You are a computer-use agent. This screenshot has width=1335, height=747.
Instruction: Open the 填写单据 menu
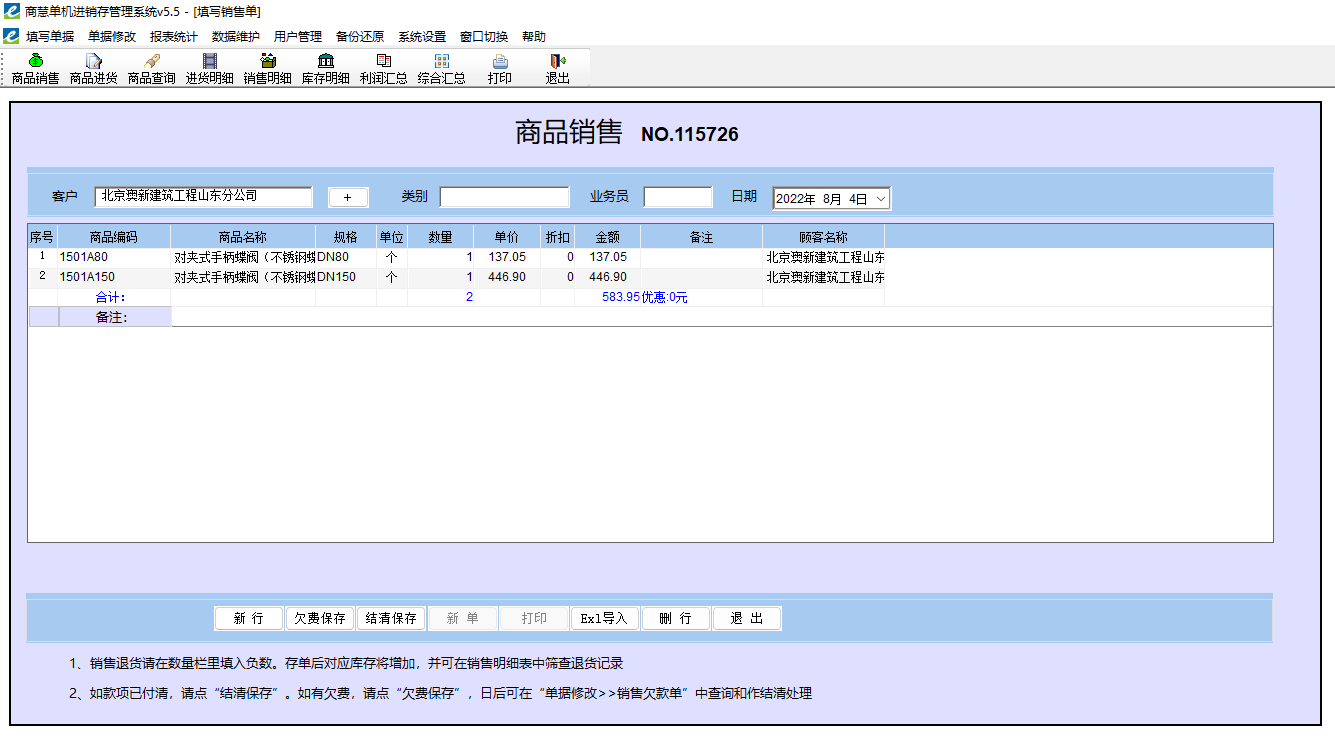50,36
